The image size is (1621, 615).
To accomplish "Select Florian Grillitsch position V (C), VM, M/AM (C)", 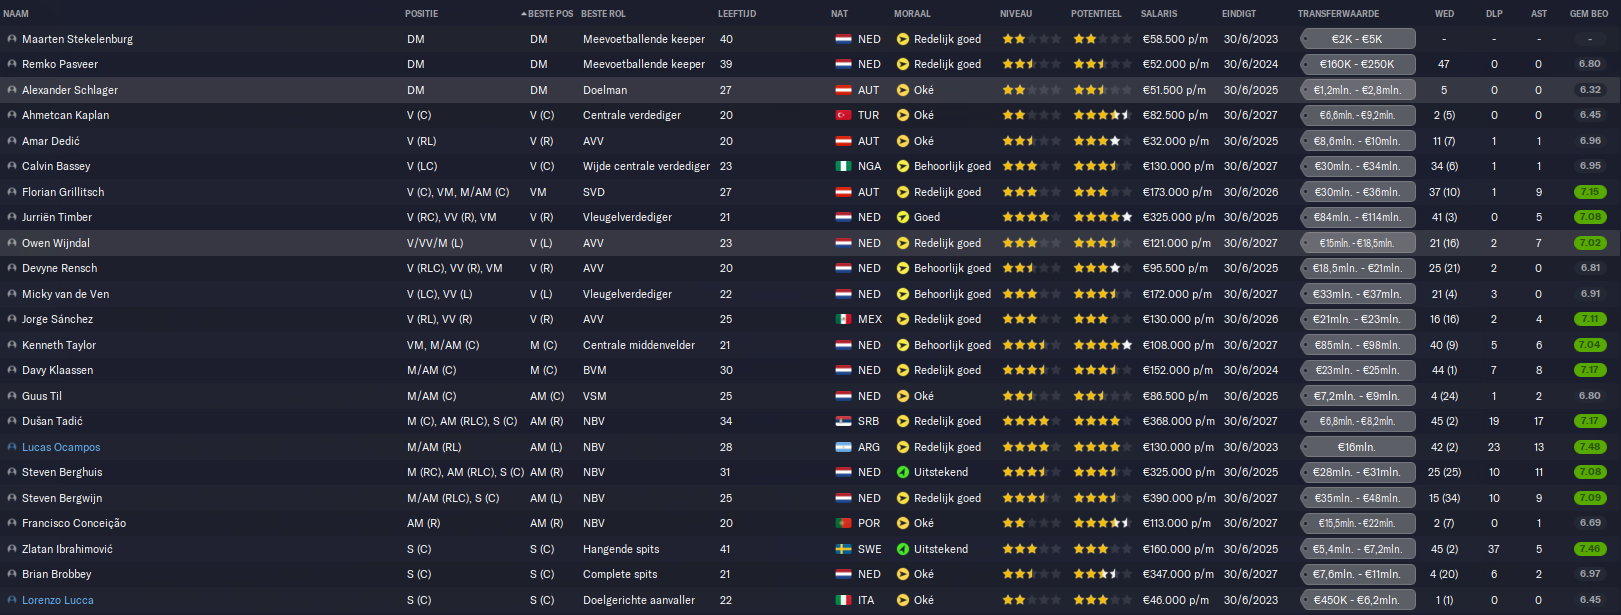I will click(458, 192).
